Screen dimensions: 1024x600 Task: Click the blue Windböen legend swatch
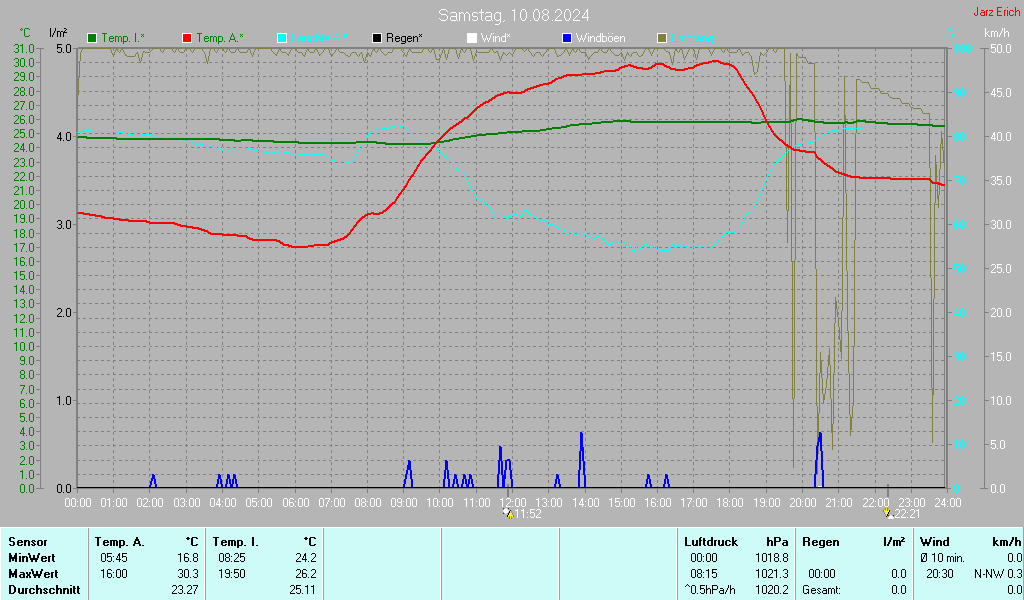pyautogui.click(x=567, y=38)
